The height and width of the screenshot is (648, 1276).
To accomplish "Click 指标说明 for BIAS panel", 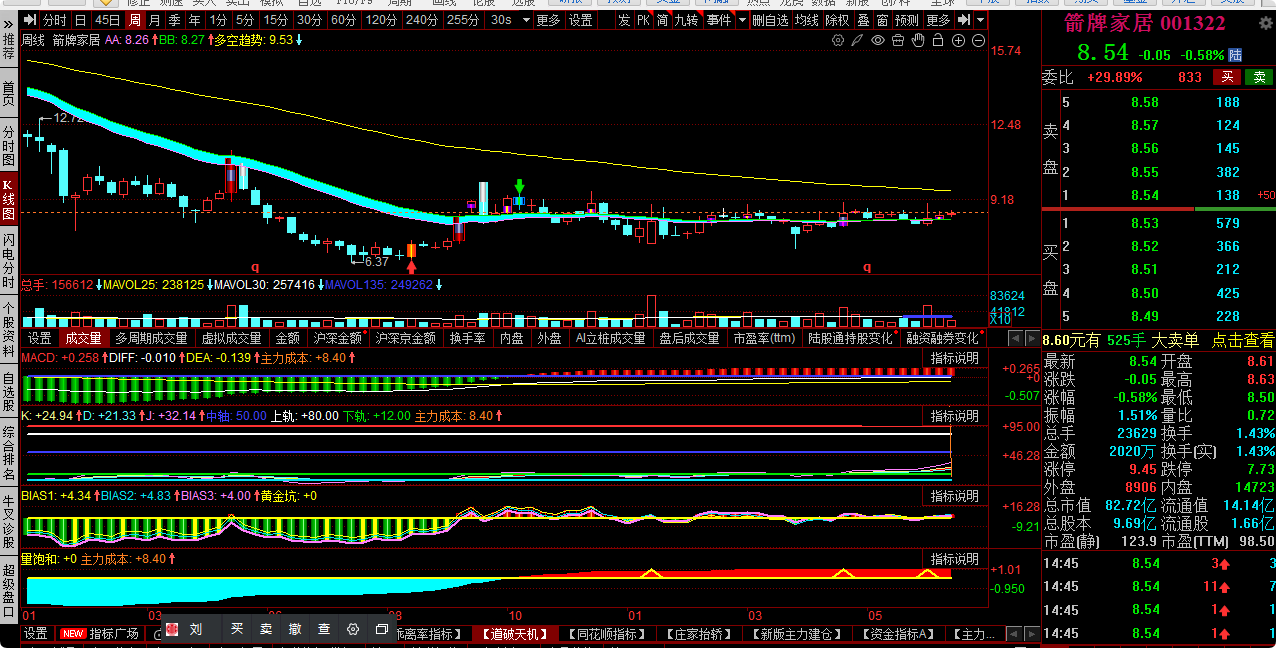I will point(955,496).
